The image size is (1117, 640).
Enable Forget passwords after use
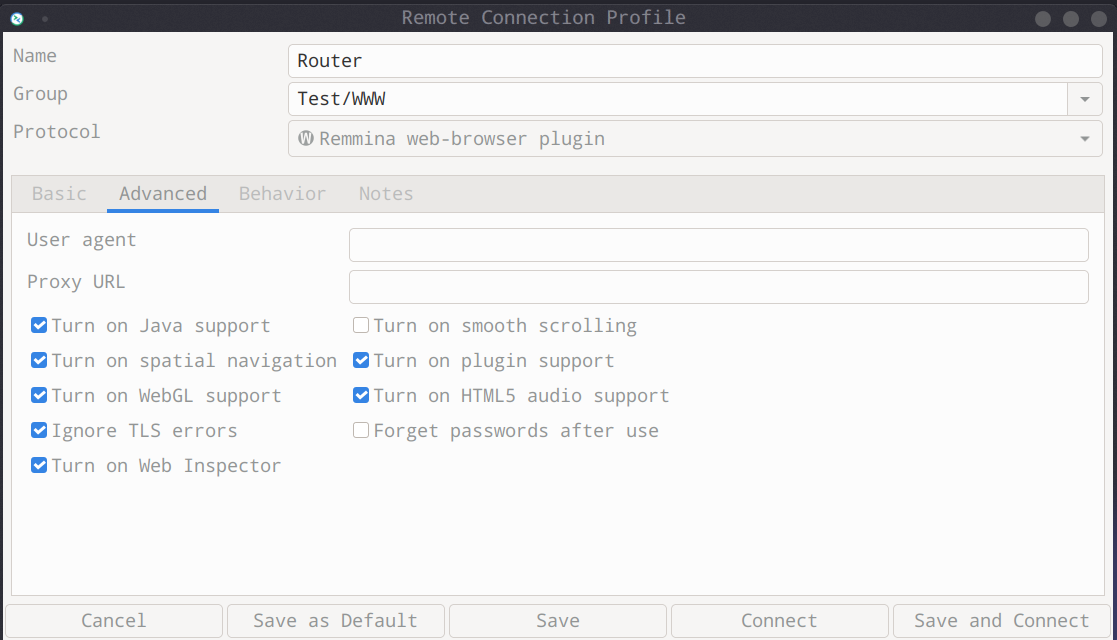361,431
